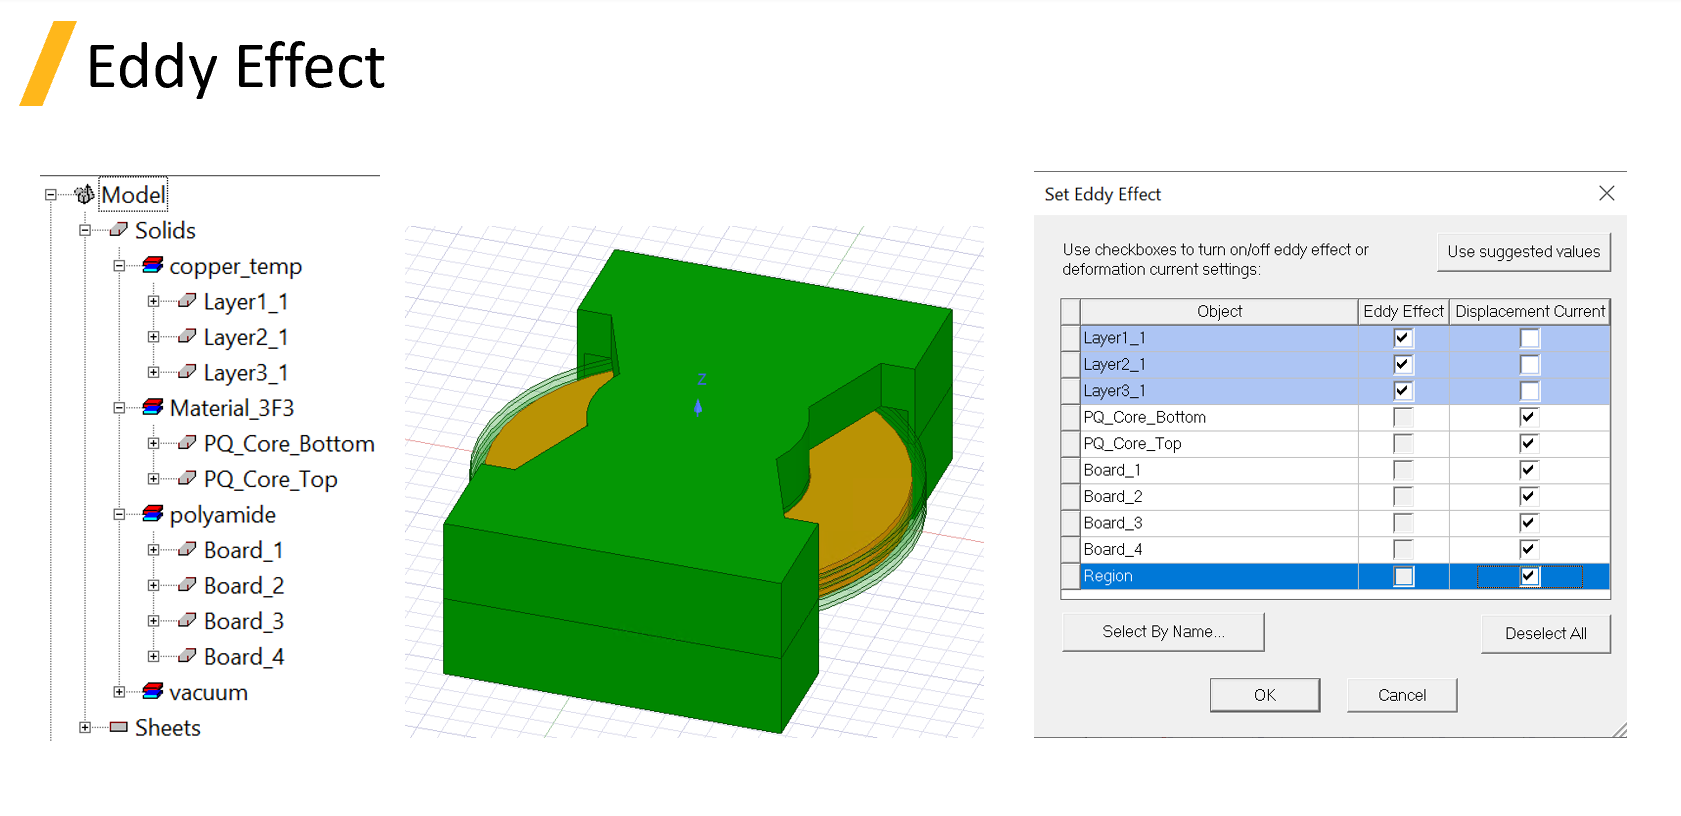The image size is (1681, 816).
Task: Expand the Layer2_1 tree node
Action: 153,337
